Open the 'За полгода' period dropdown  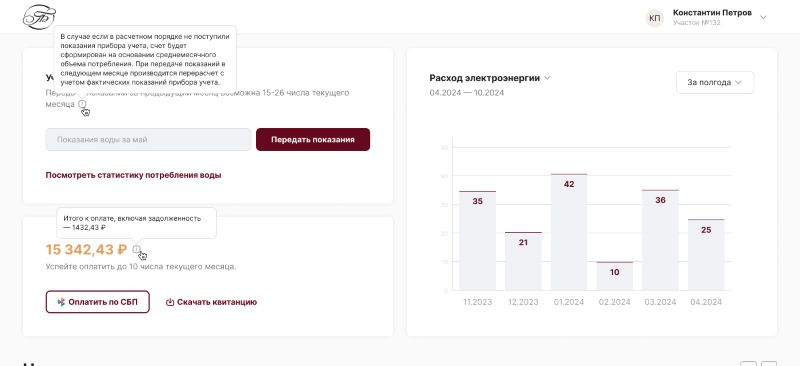click(715, 82)
